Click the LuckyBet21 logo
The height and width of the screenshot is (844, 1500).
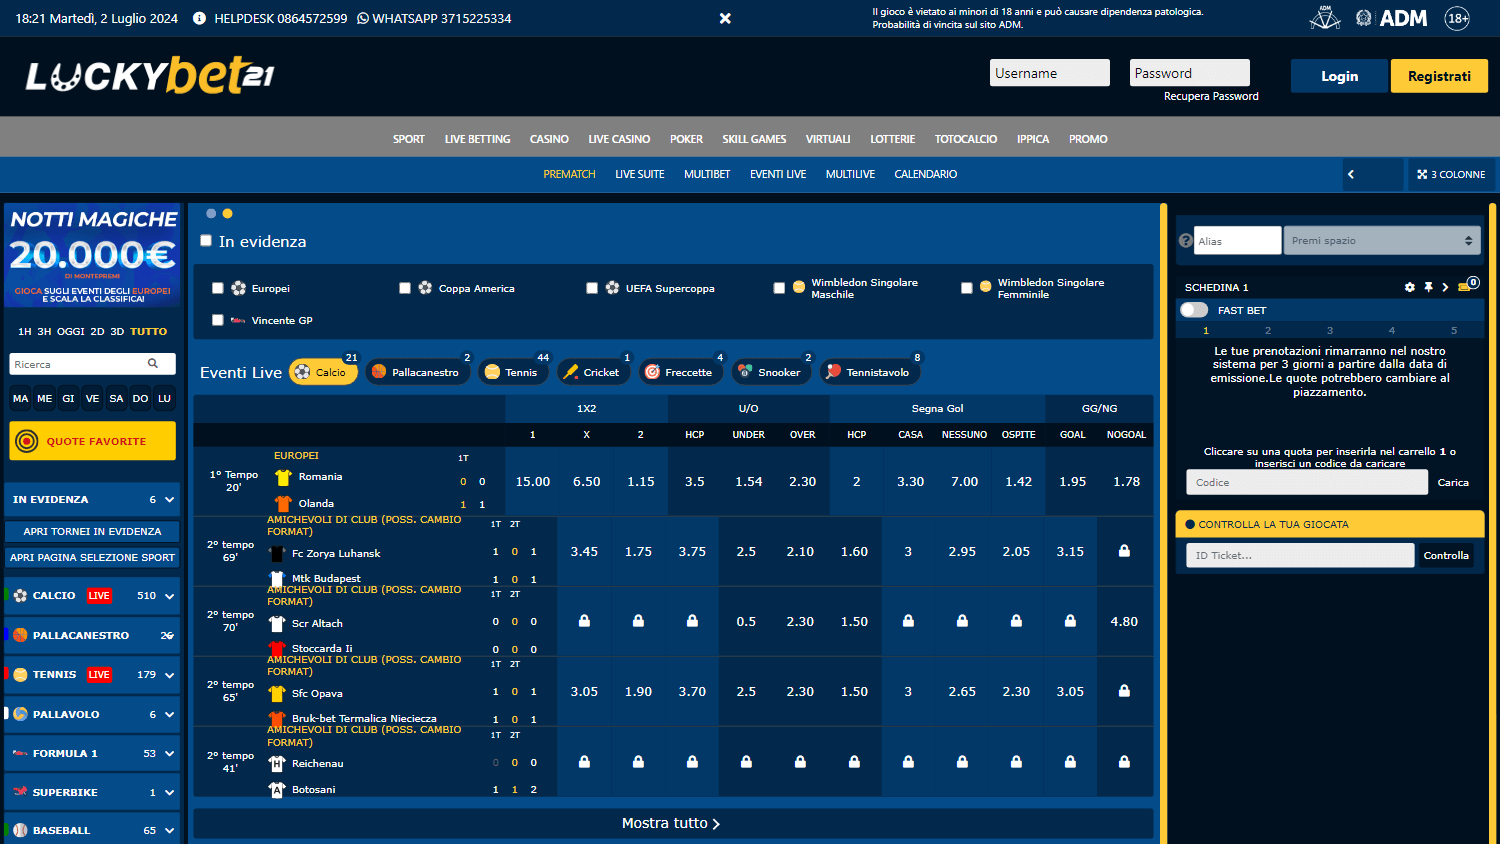click(150, 76)
